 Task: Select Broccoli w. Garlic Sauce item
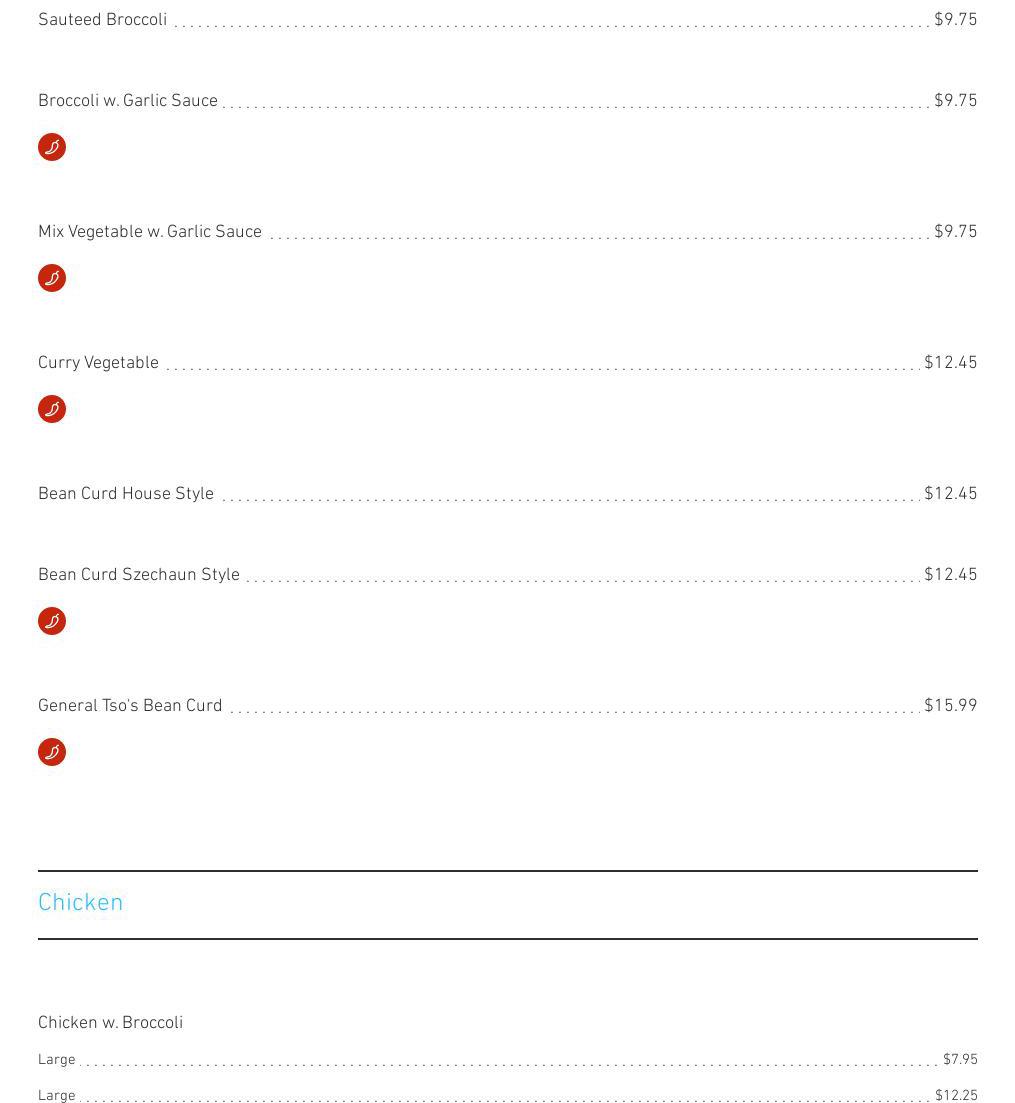tap(128, 101)
